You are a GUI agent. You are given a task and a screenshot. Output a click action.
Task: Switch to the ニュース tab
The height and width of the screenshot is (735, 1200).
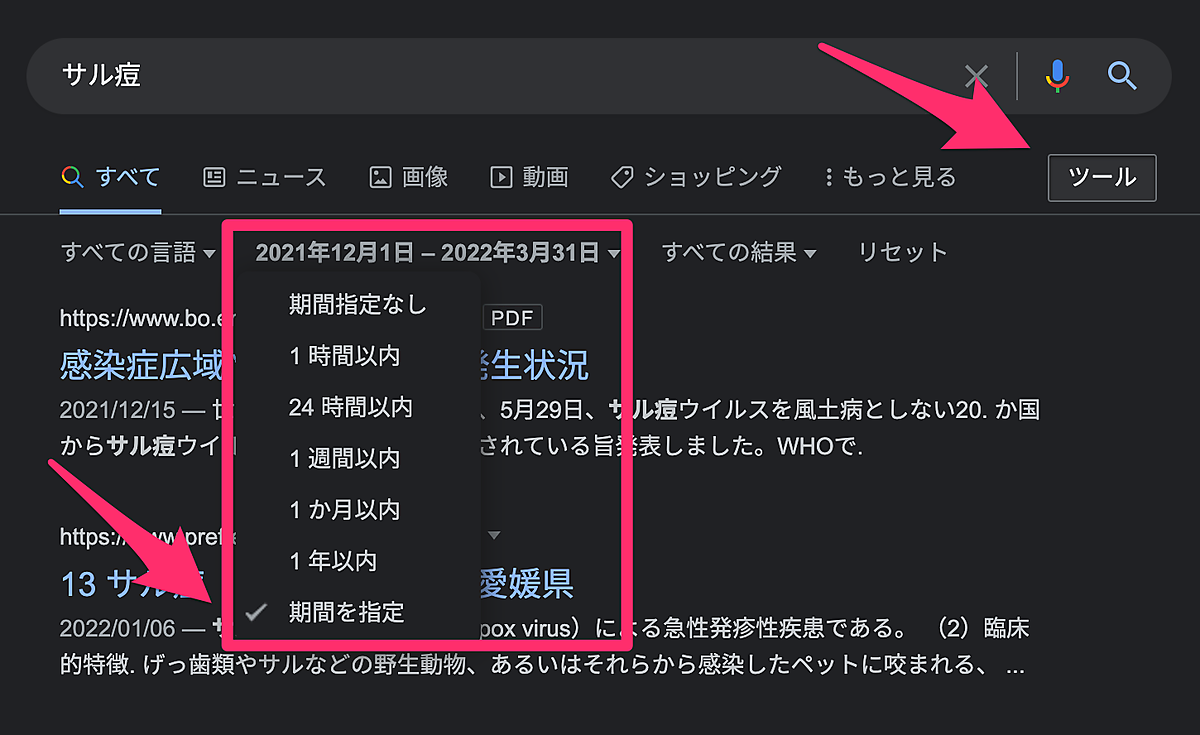point(264,178)
